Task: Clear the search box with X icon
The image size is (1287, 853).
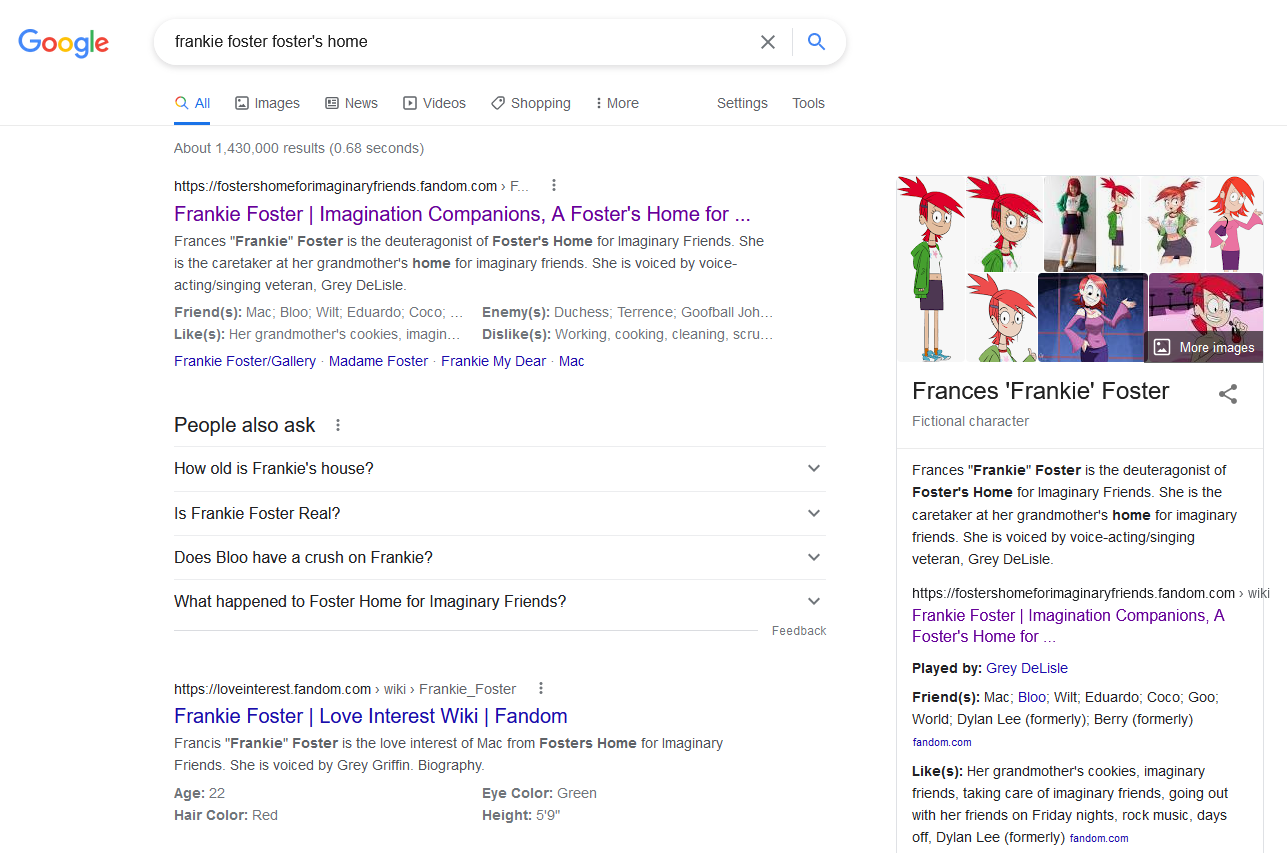Action: (x=767, y=42)
